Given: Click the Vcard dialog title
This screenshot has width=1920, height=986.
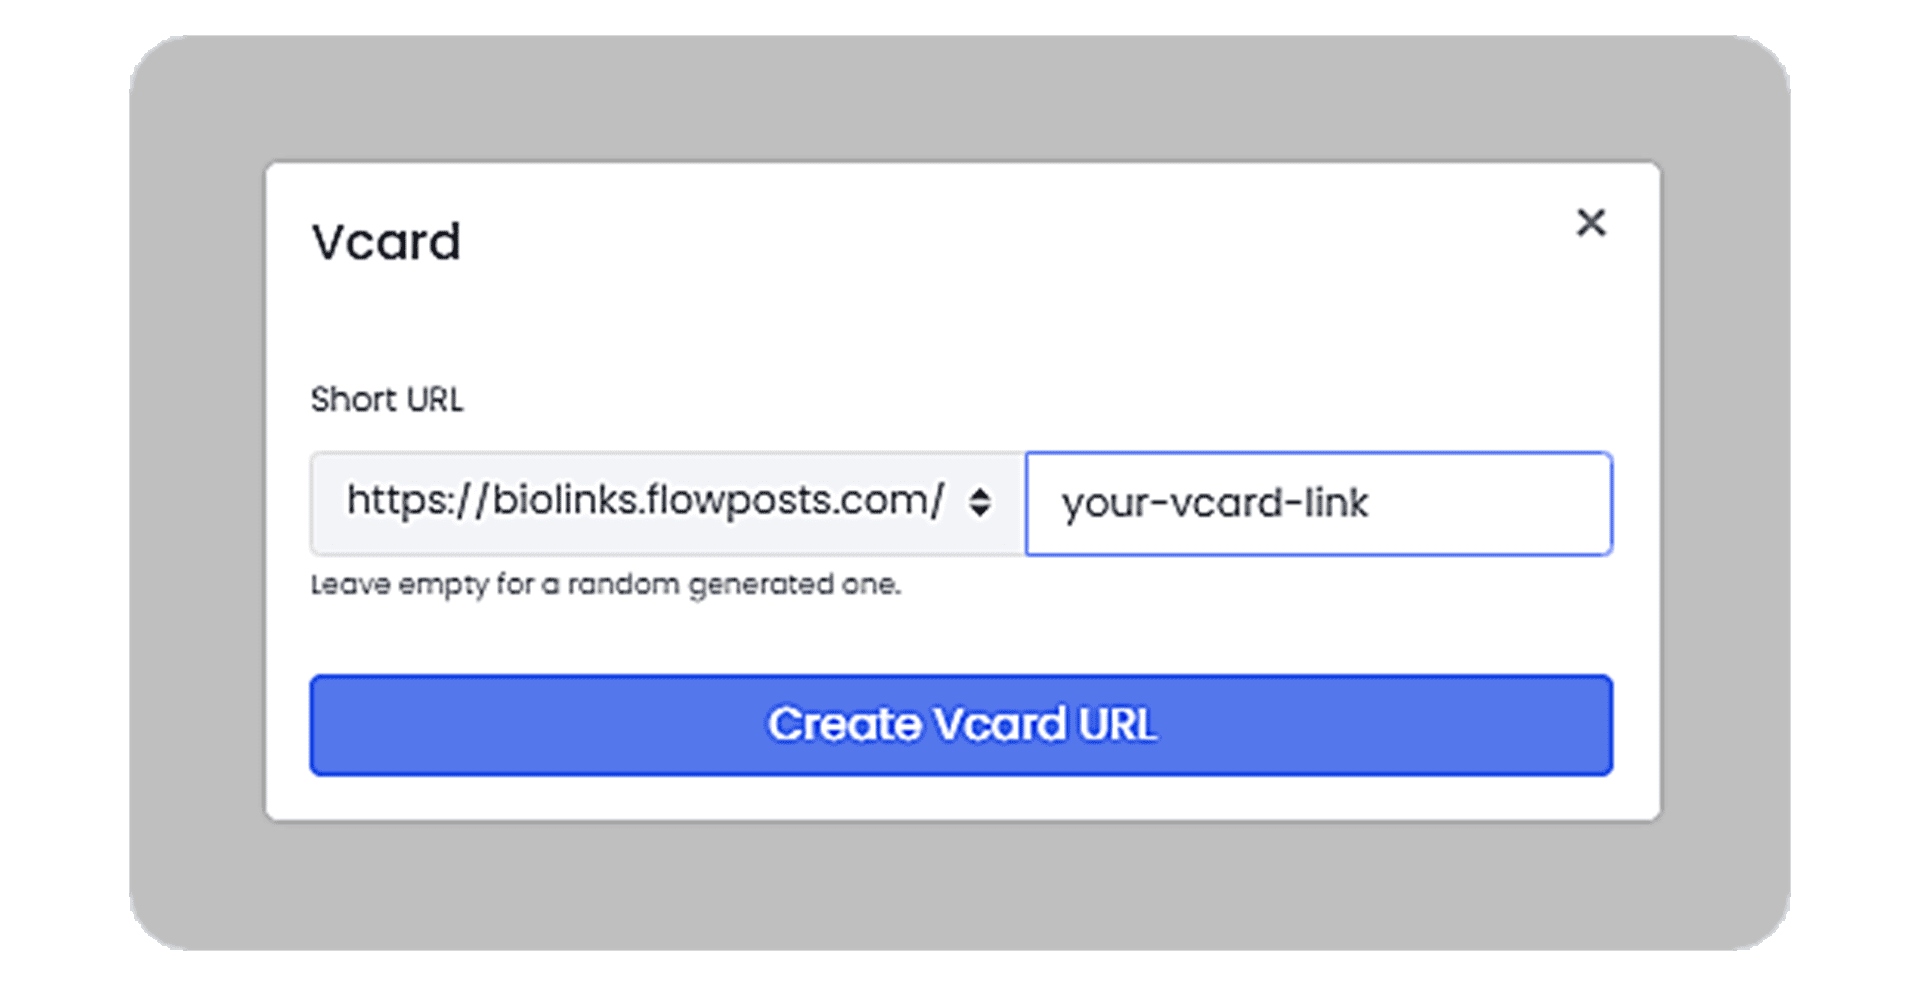Looking at the screenshot, I should coord(386,242).
